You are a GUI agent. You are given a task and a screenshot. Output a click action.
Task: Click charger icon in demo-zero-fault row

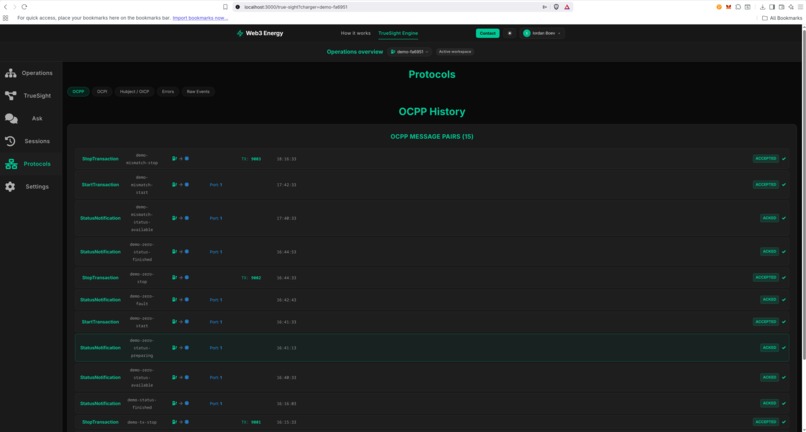coord(174,299)
